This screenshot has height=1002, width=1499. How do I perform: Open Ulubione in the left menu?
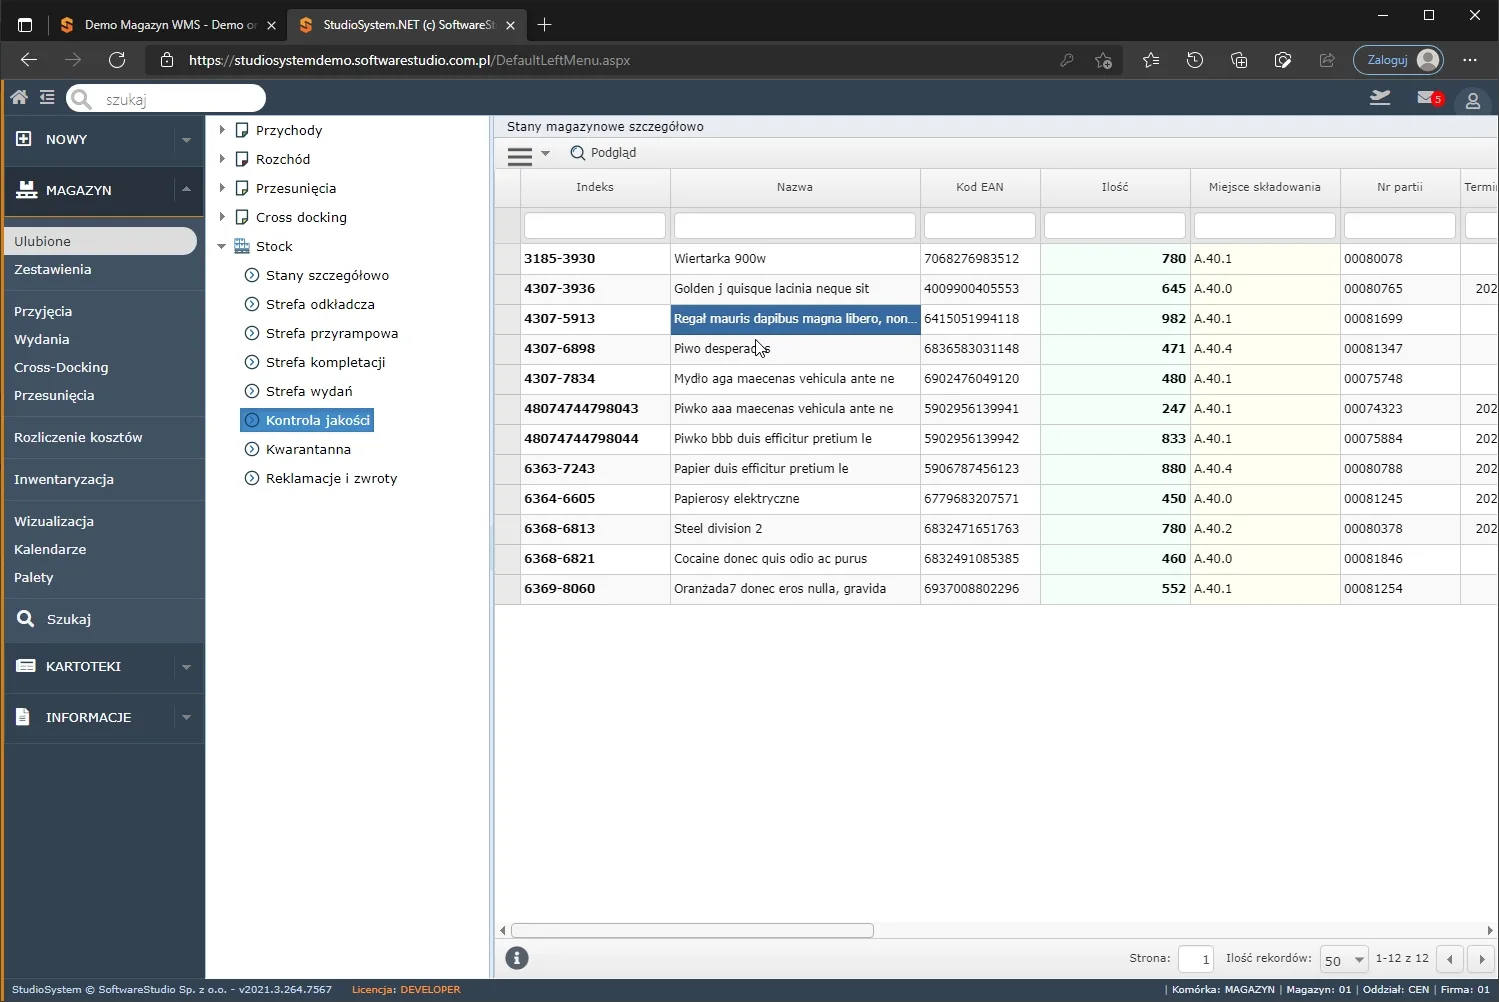click(100, 241)
